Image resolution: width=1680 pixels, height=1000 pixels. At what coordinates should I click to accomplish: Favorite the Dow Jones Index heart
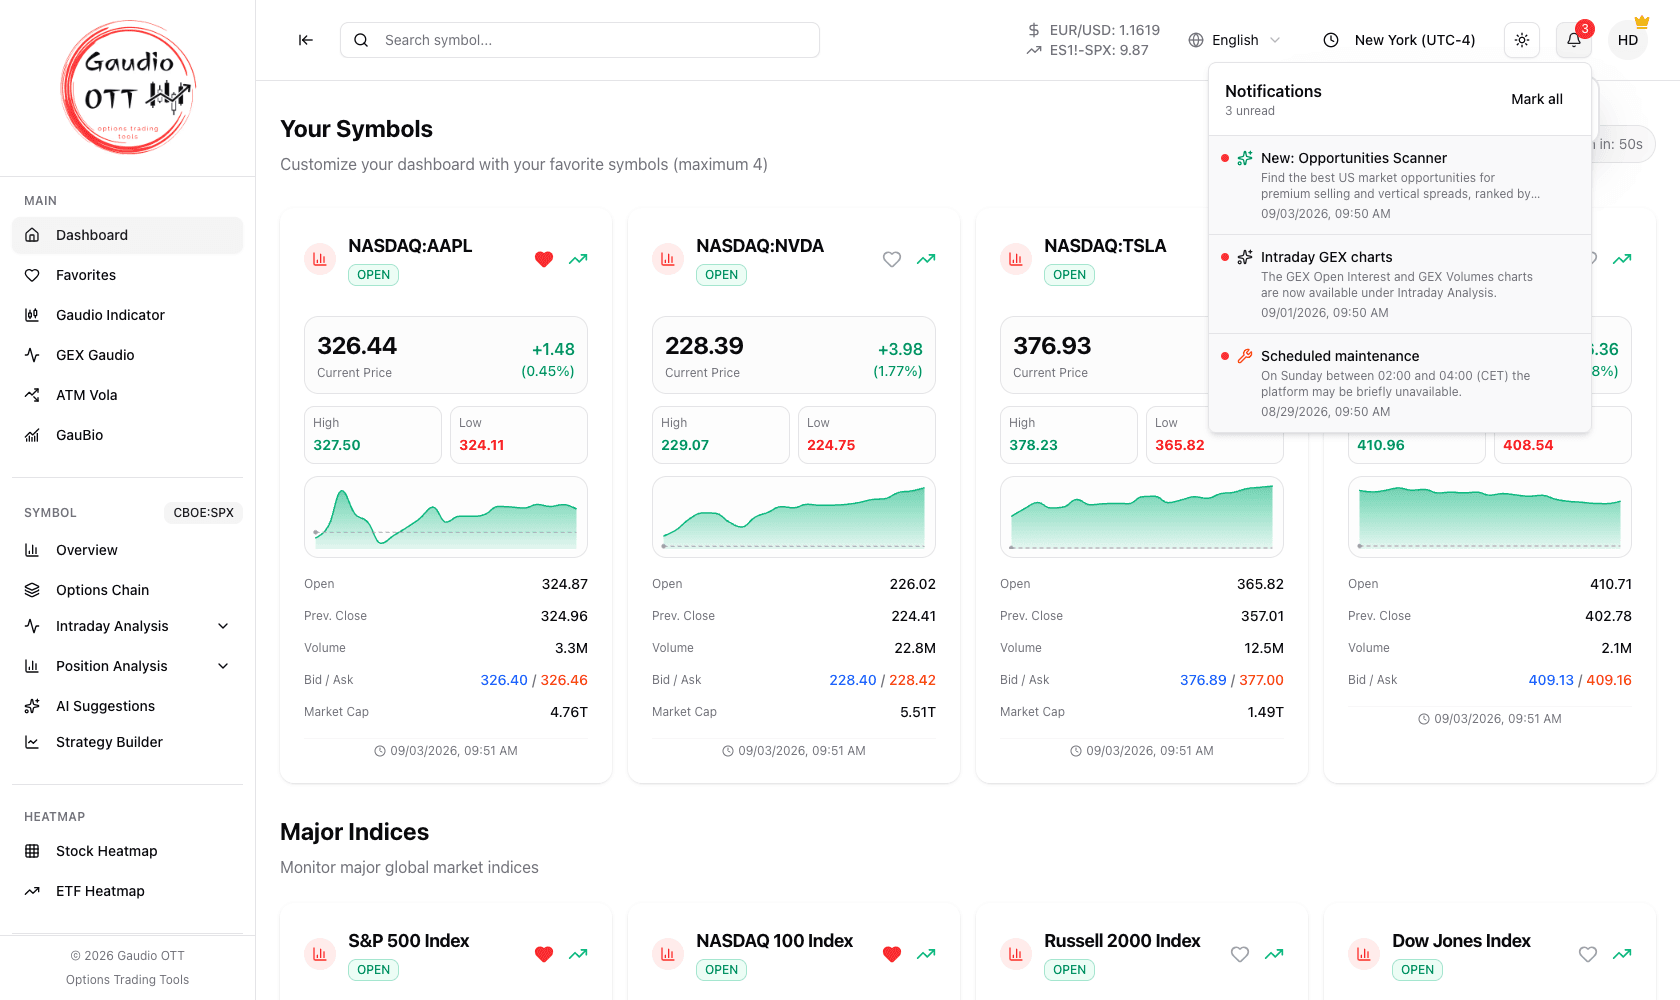(1588, 954)
